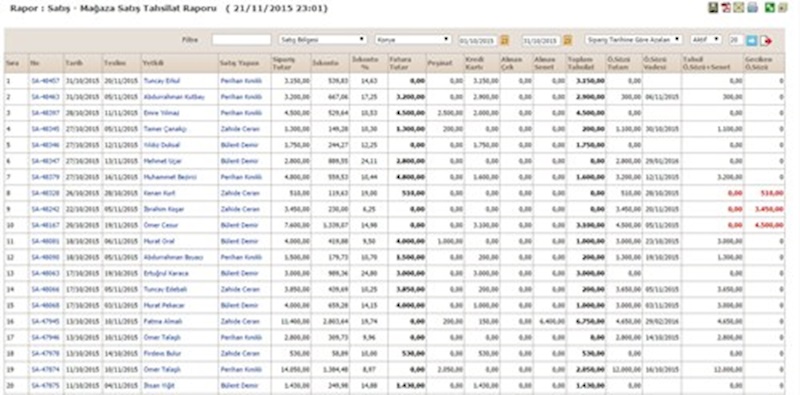This screenshot has width=800, height=395.
Task: Click order total 11.400,00 in row 16
Action: tap(295, 322)
